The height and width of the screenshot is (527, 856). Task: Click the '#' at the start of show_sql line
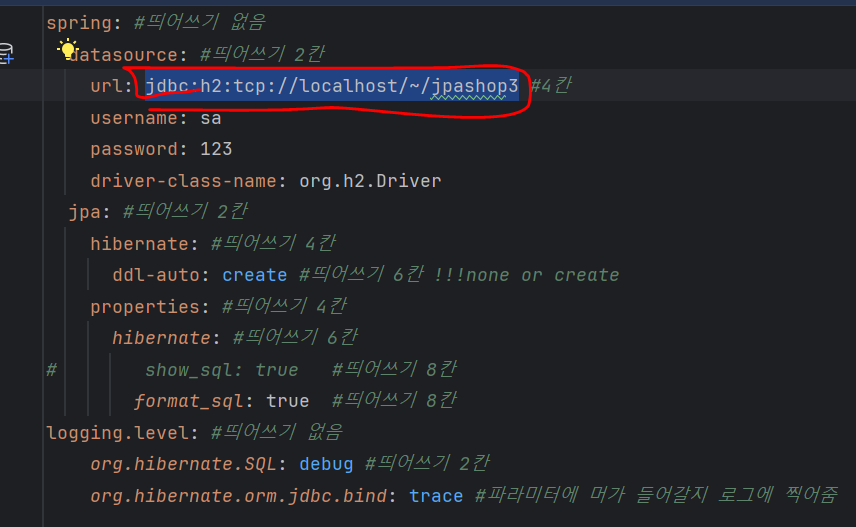coord(51,370)
